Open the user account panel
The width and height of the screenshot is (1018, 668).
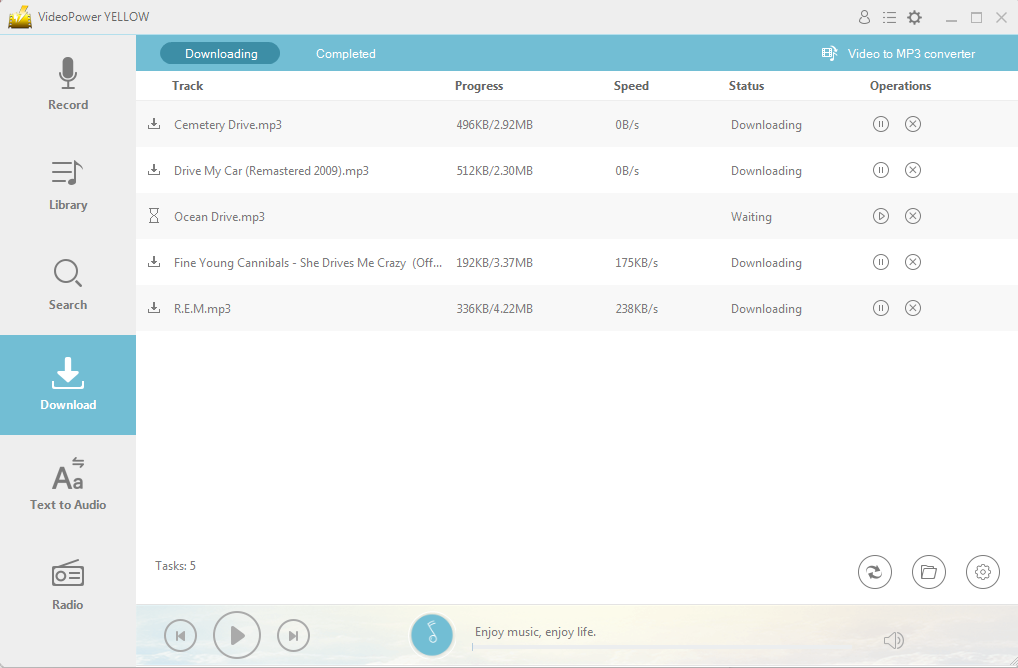tap(864, 17)
